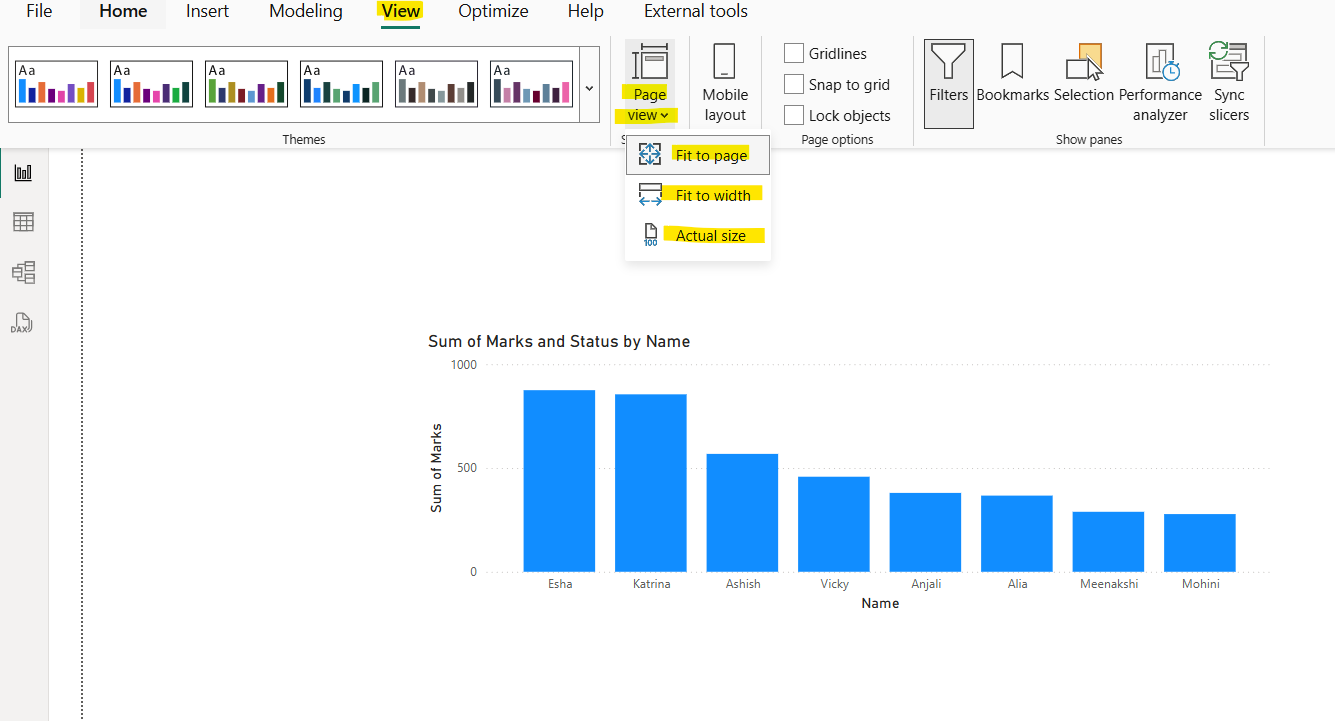Screen dimensions: 1335x721
Task: Launch the Performance analyzer
Action: point(1160,80)
